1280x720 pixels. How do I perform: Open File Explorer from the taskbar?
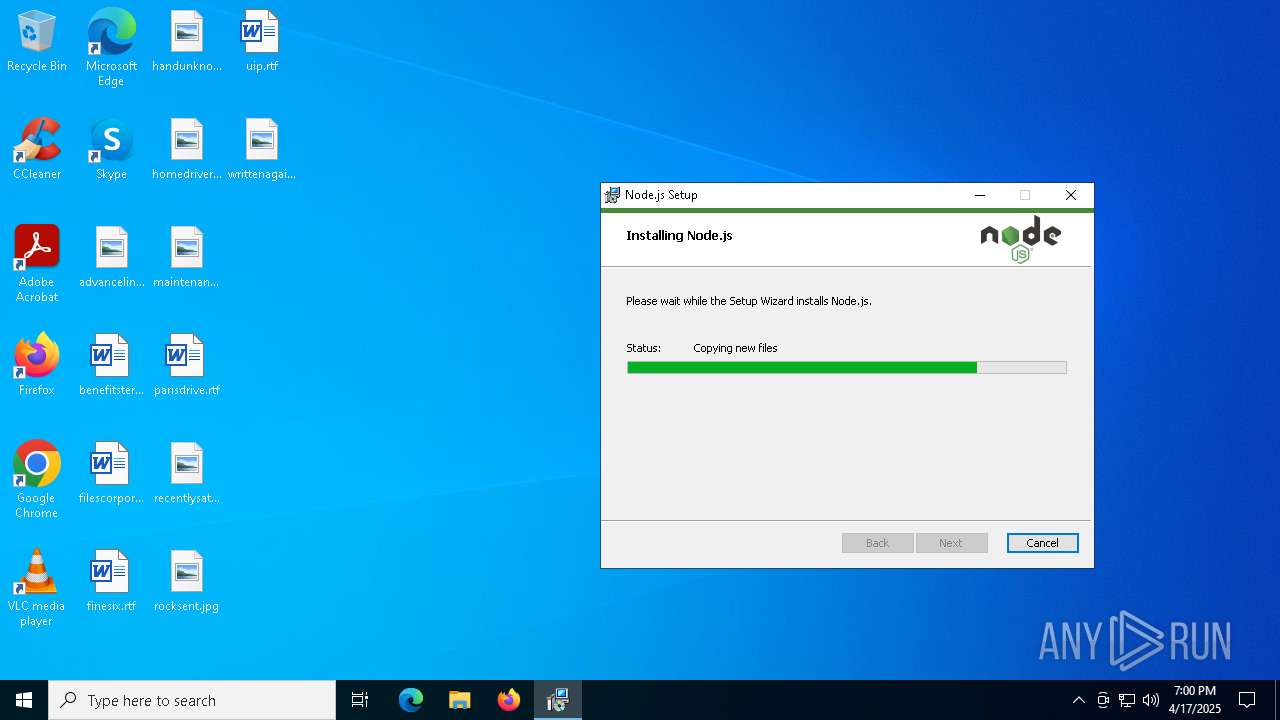(460, 700)
